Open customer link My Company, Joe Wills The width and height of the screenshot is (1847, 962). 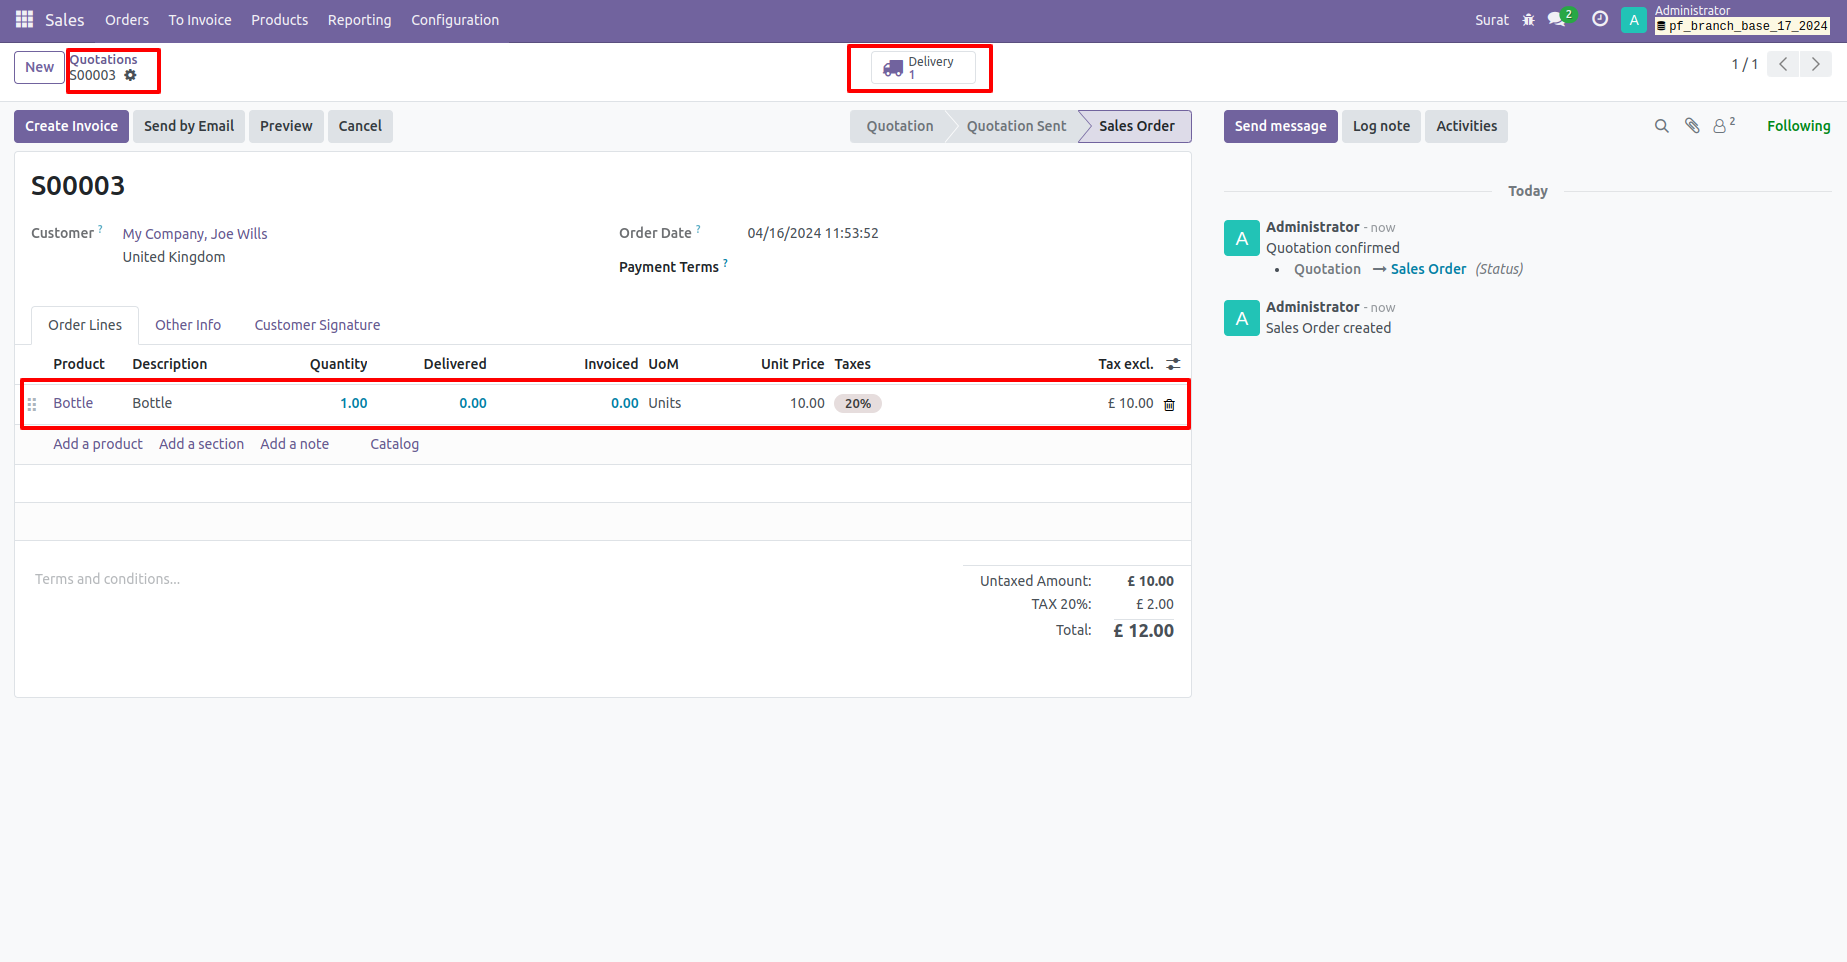pos(195,233)
